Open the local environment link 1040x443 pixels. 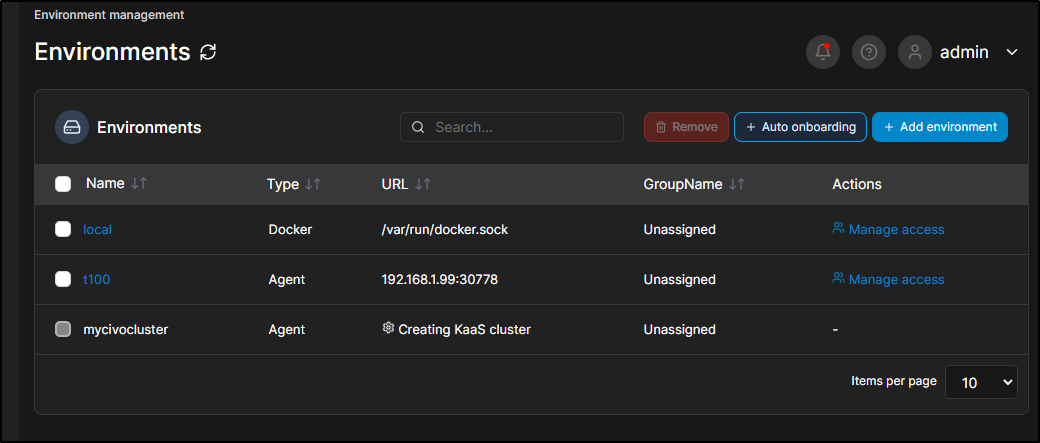pyautogui.click(x=98, y=229)
